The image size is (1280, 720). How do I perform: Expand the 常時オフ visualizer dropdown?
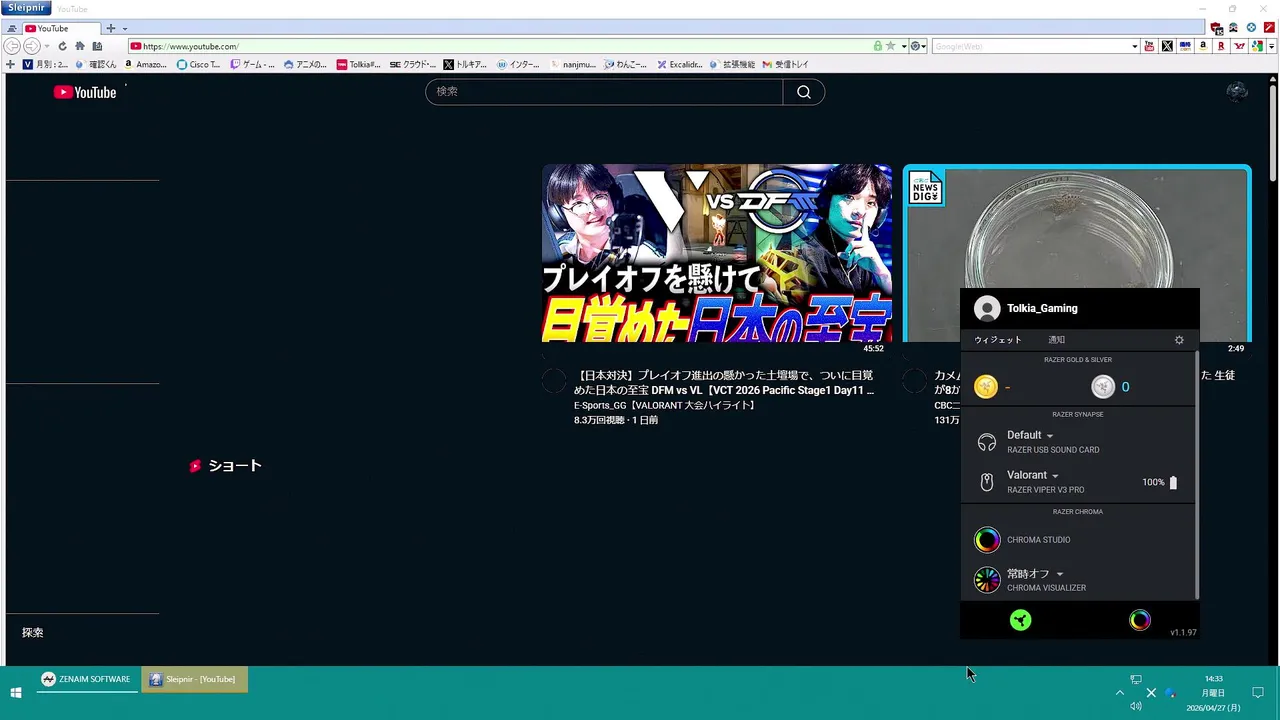point(1060,574)
